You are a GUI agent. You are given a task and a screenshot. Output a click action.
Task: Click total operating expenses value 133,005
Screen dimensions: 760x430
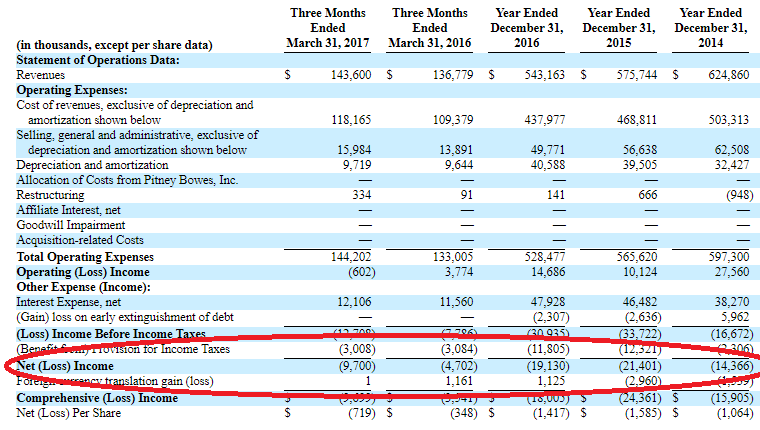[453, 257]
